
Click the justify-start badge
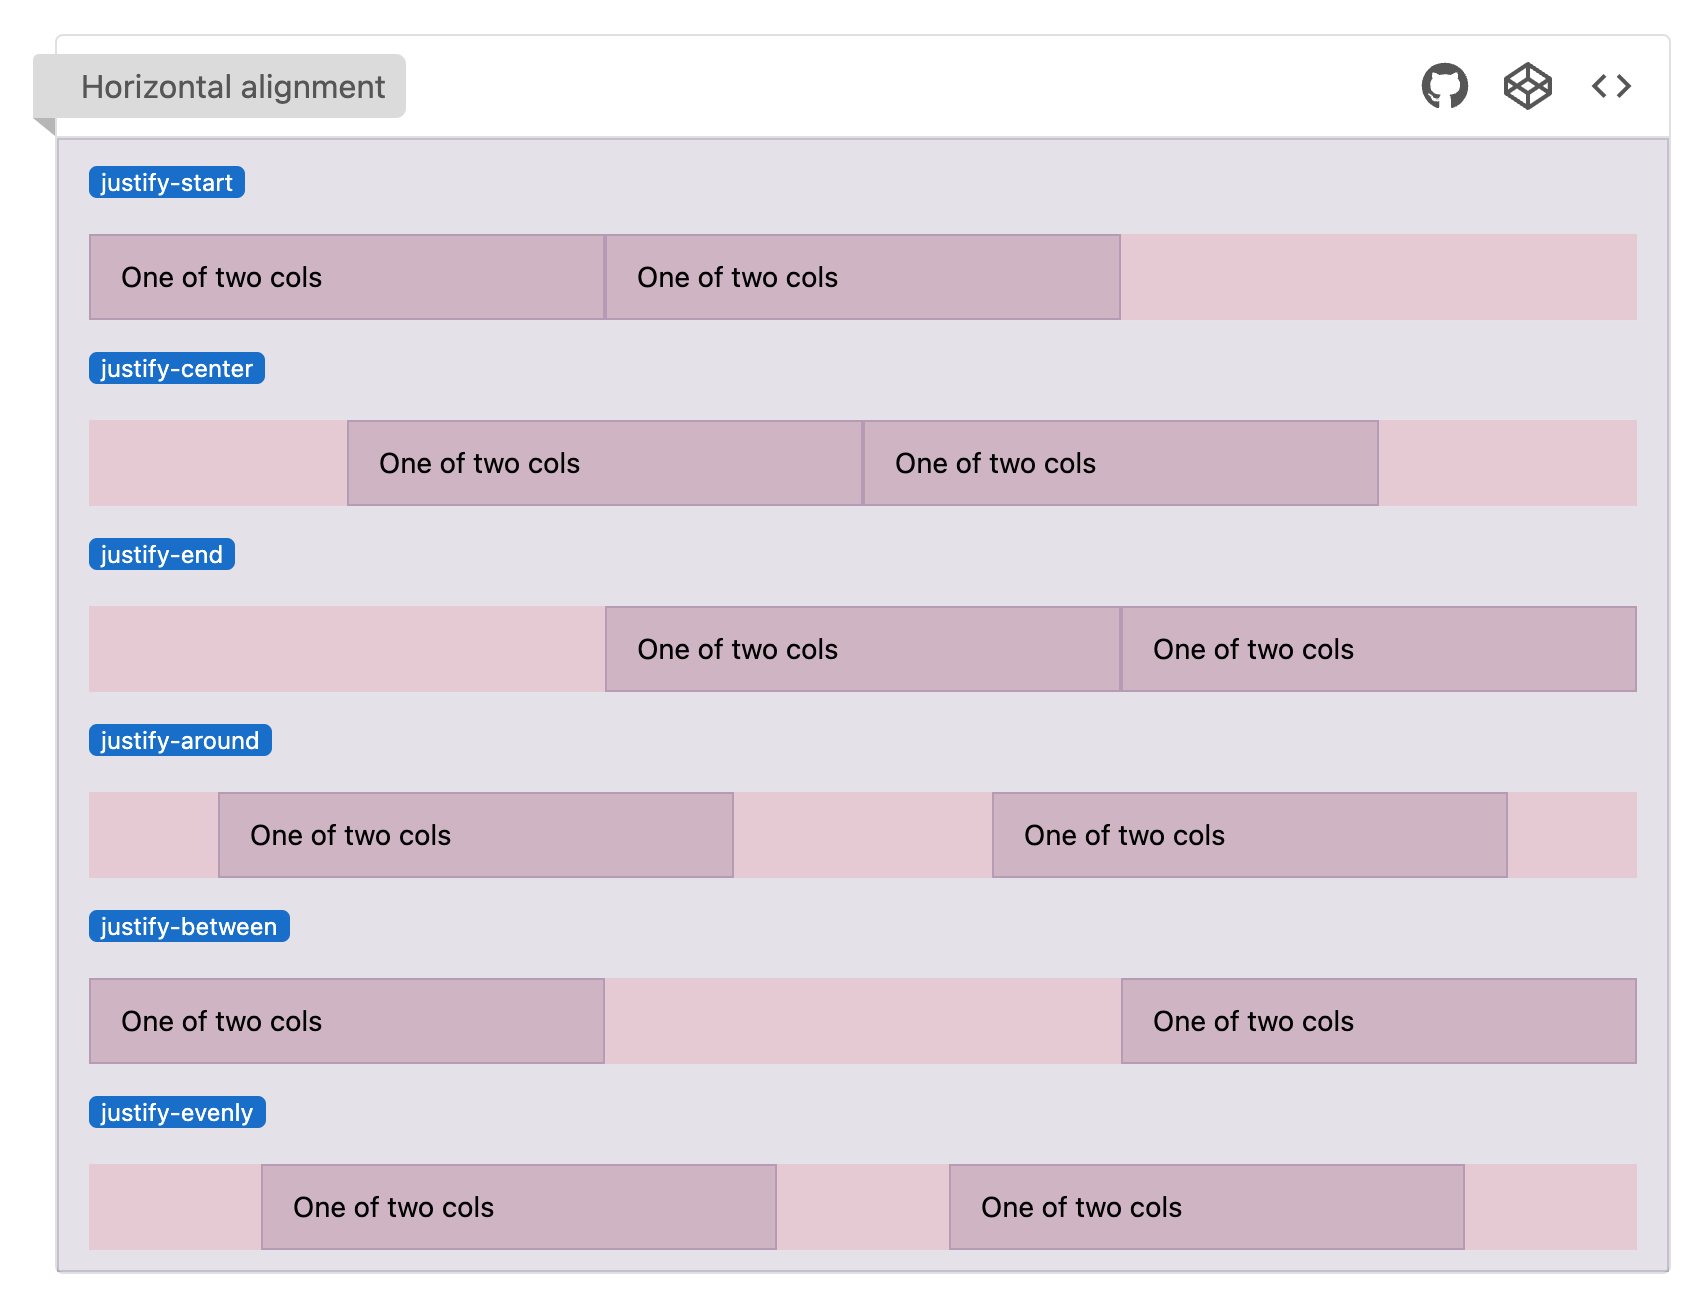click(x=167, y=182)
